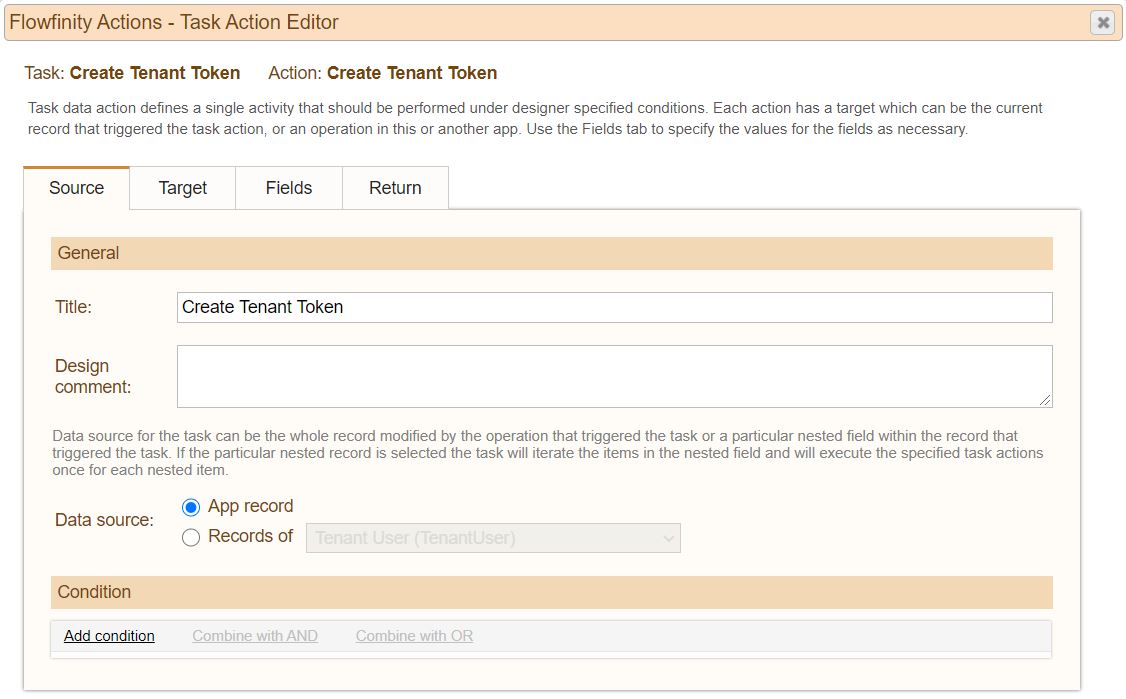Click the action name 'Create Tenant Token' in the header
This screenshot has width=1126, height=699.
[x=412, y=73]
